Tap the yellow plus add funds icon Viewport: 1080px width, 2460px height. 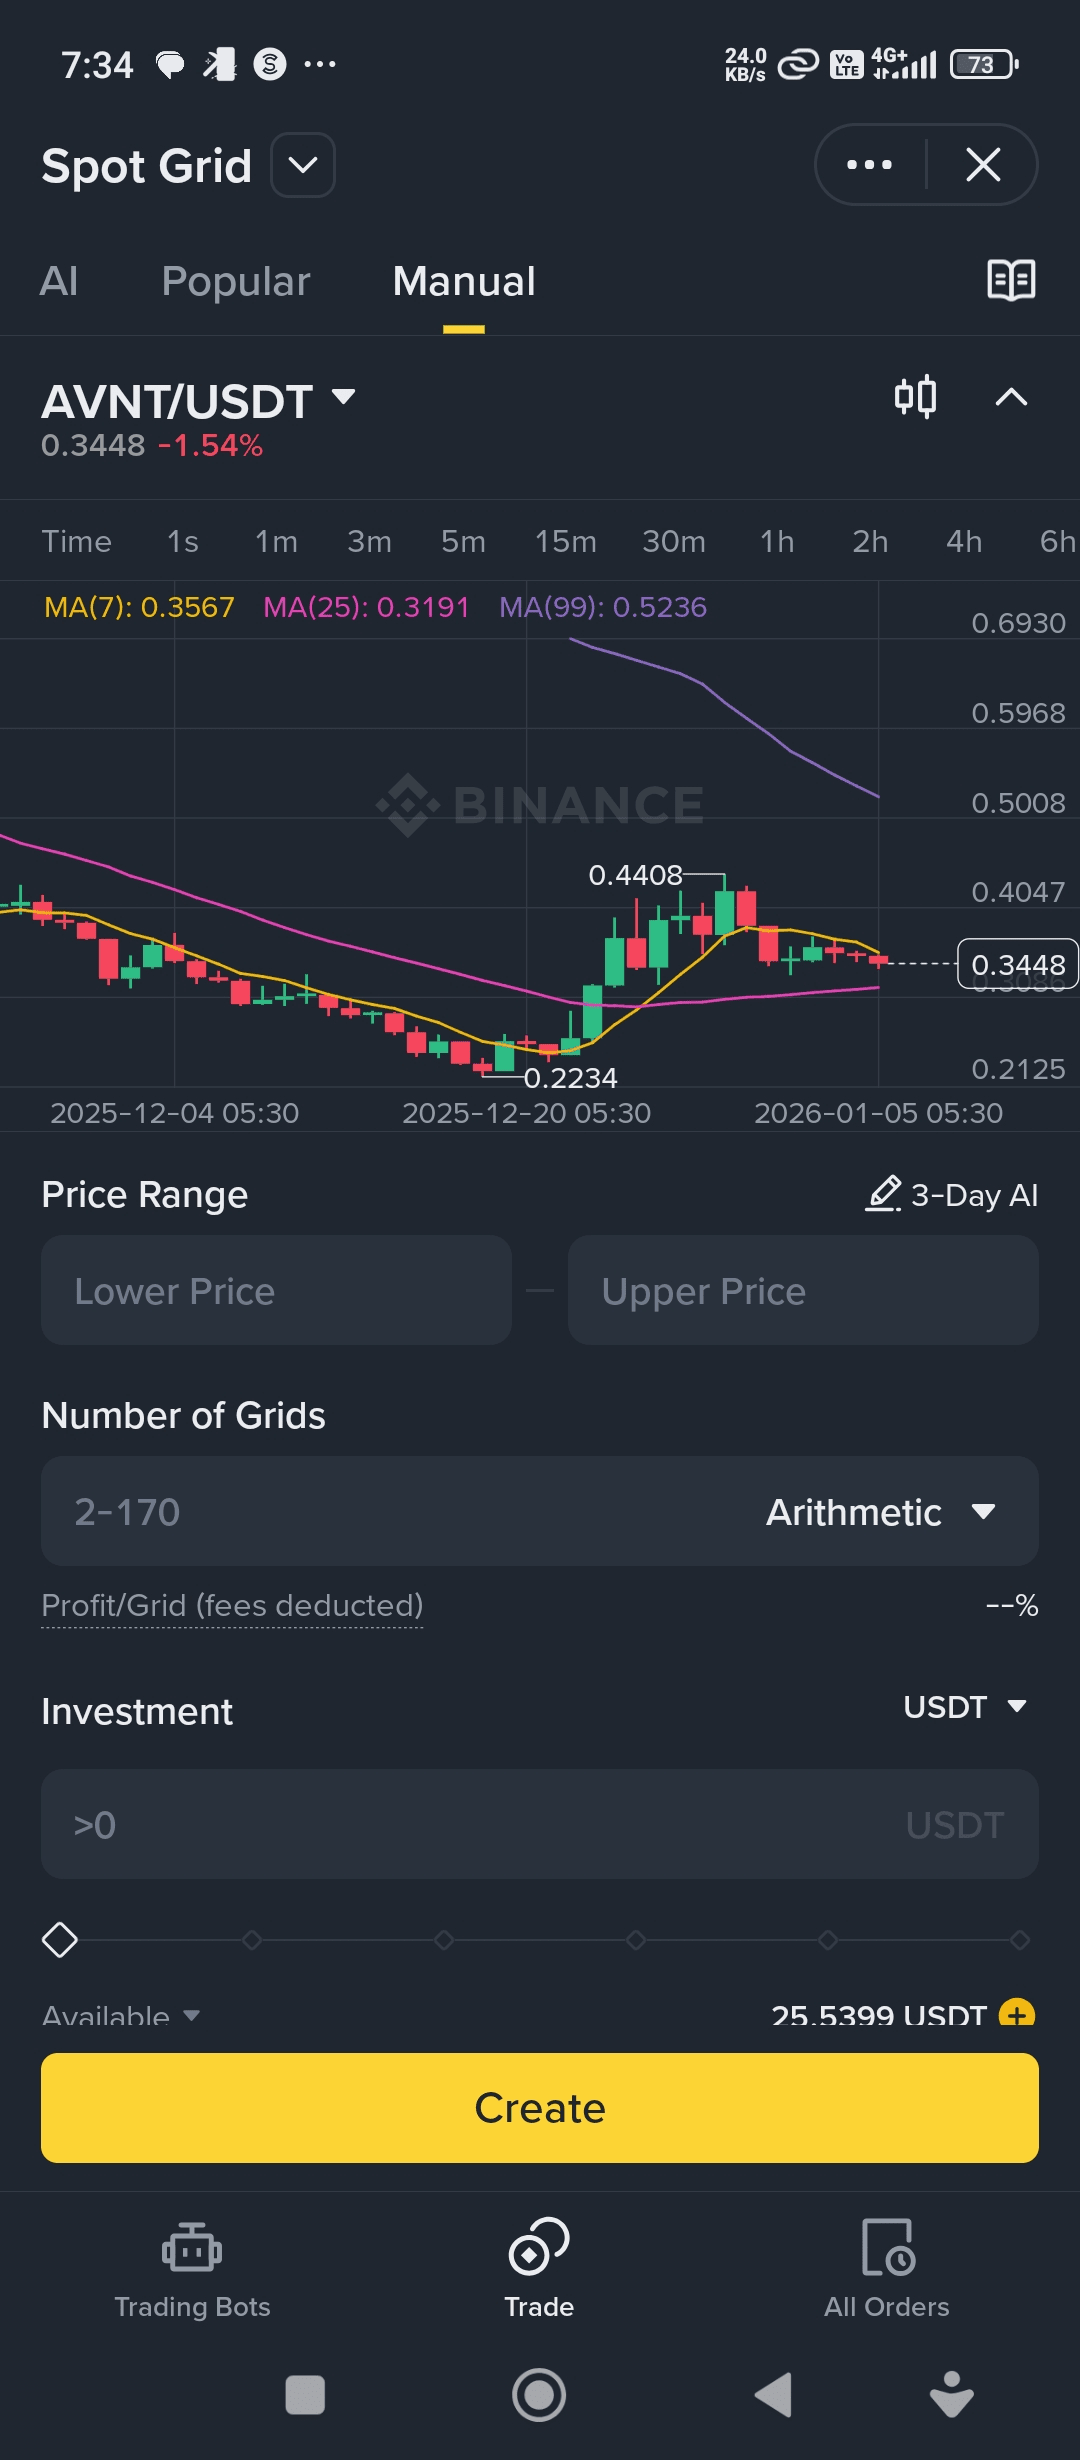1017,2013
